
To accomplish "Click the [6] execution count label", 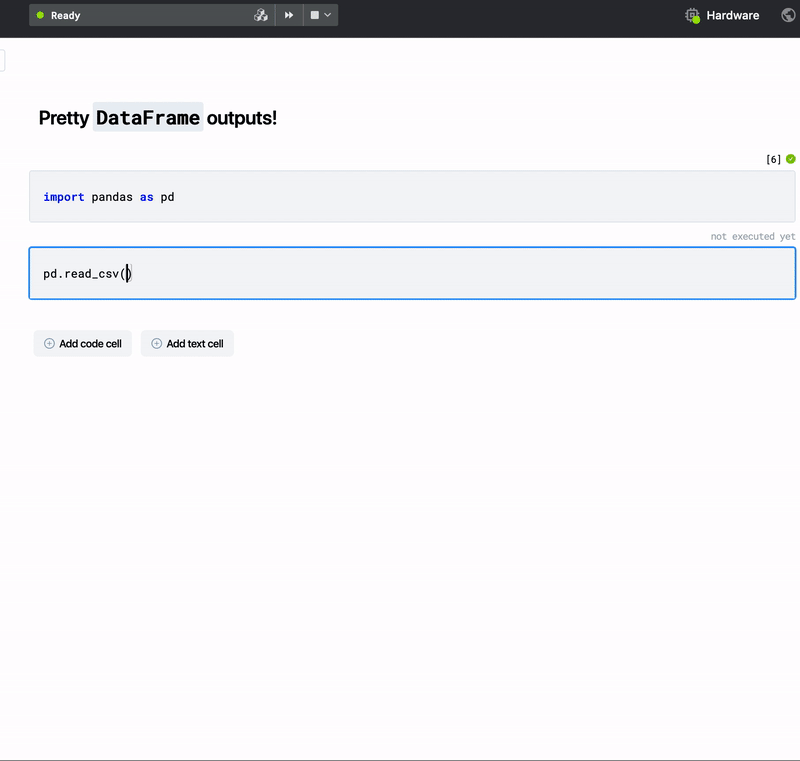I will tap(773, 159).
